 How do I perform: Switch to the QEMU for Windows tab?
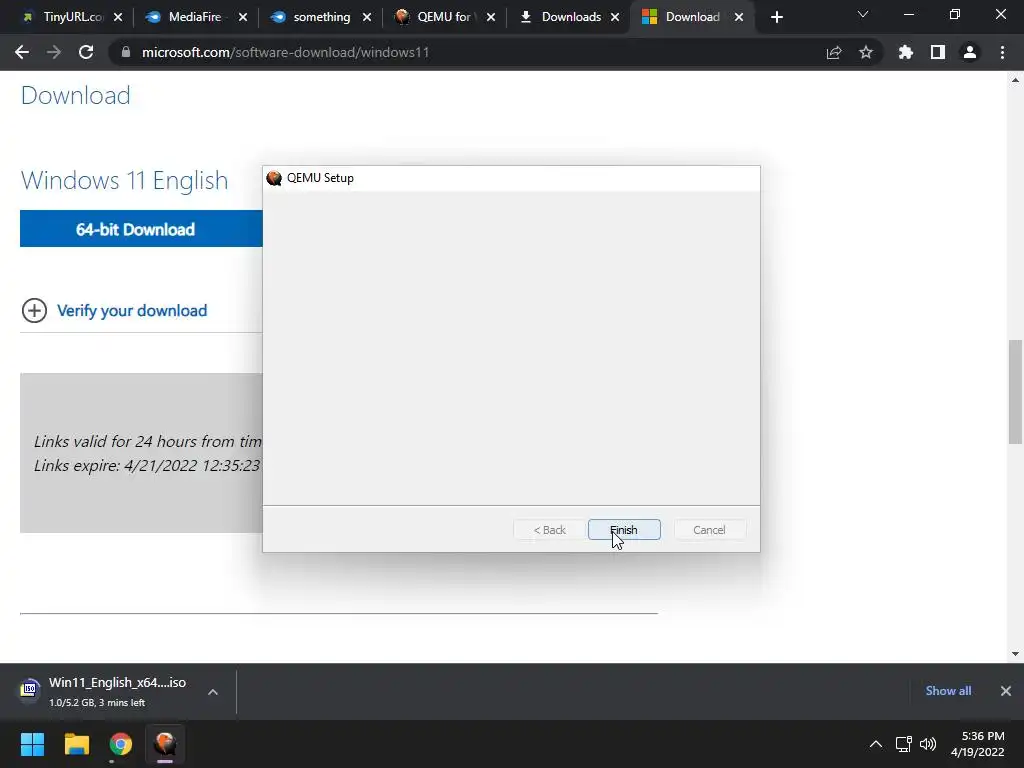[443, 17]
